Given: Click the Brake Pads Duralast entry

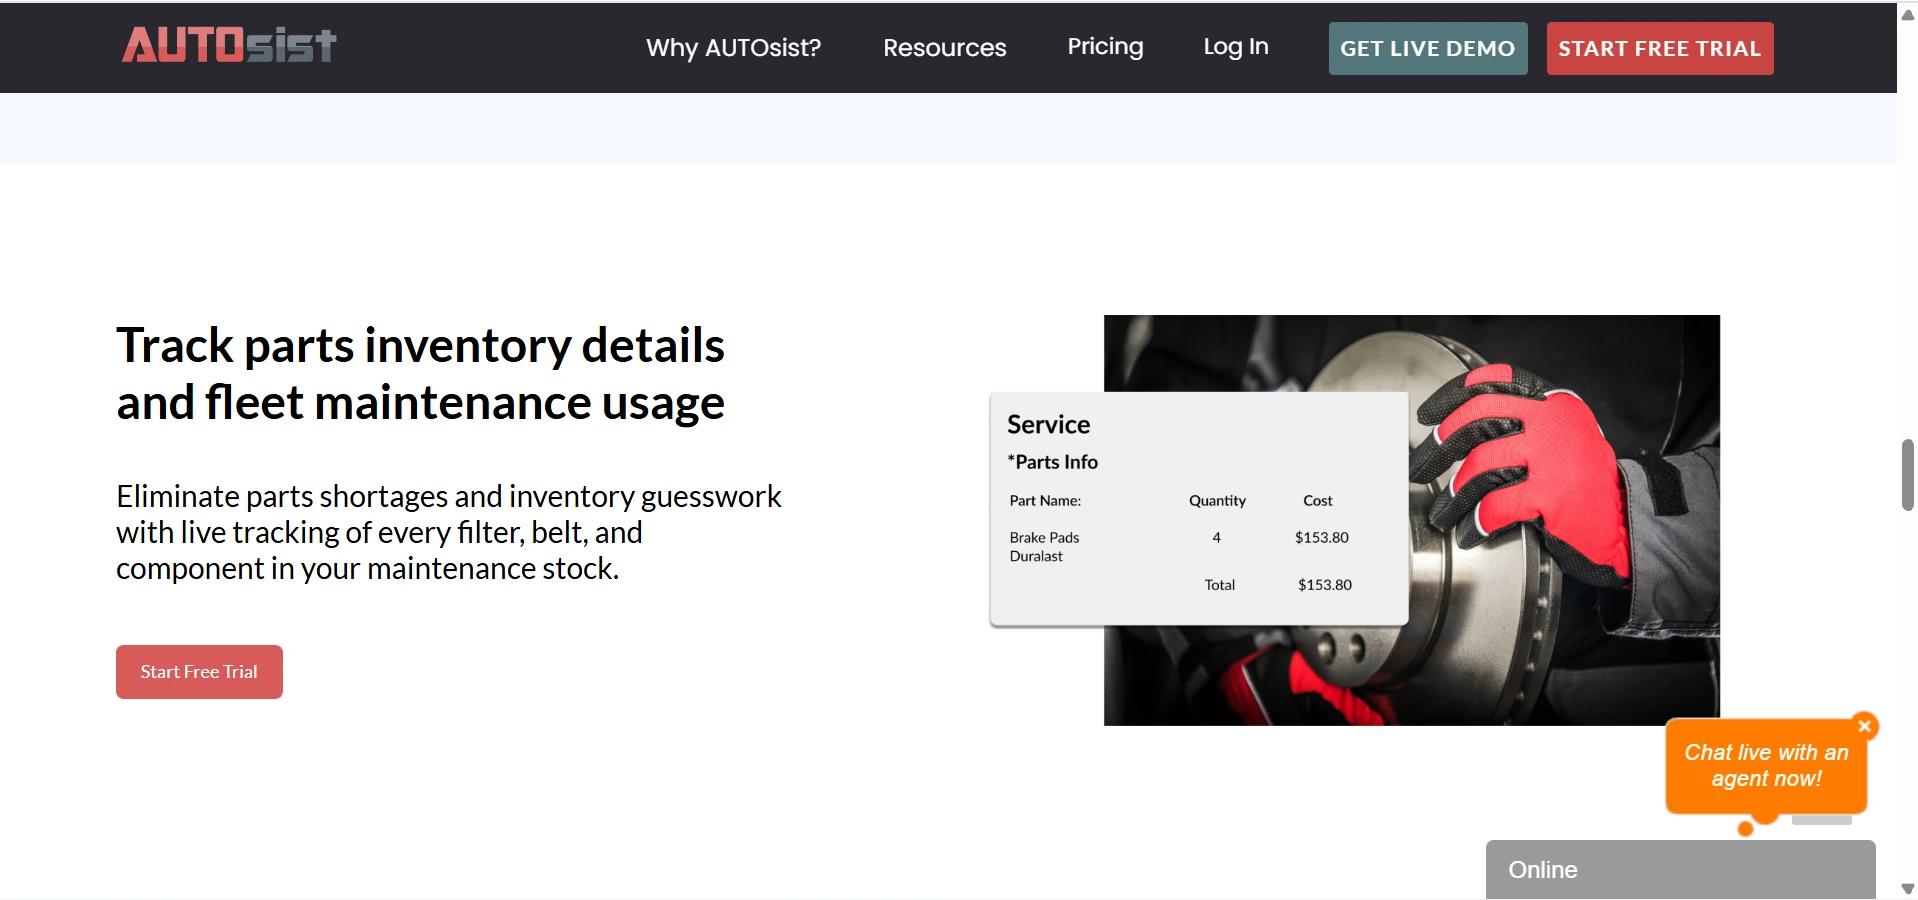Looking at the screenshot, I should (1044, 547).
